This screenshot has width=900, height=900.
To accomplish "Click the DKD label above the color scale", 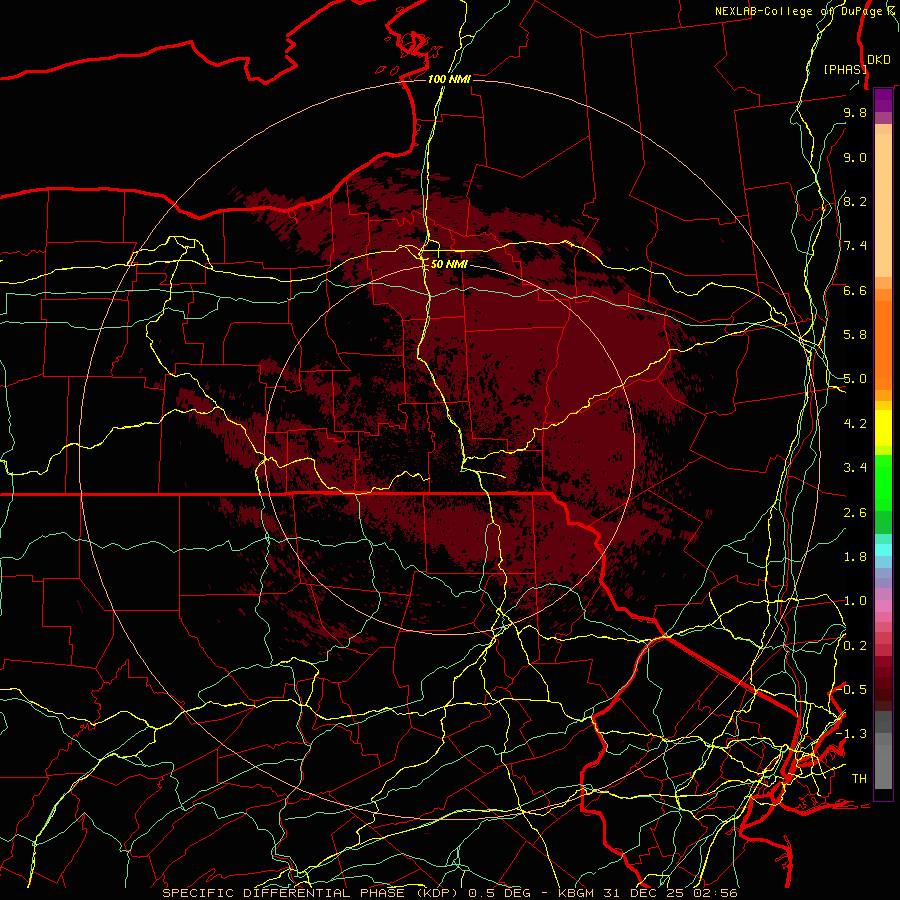I will point(879,59).
